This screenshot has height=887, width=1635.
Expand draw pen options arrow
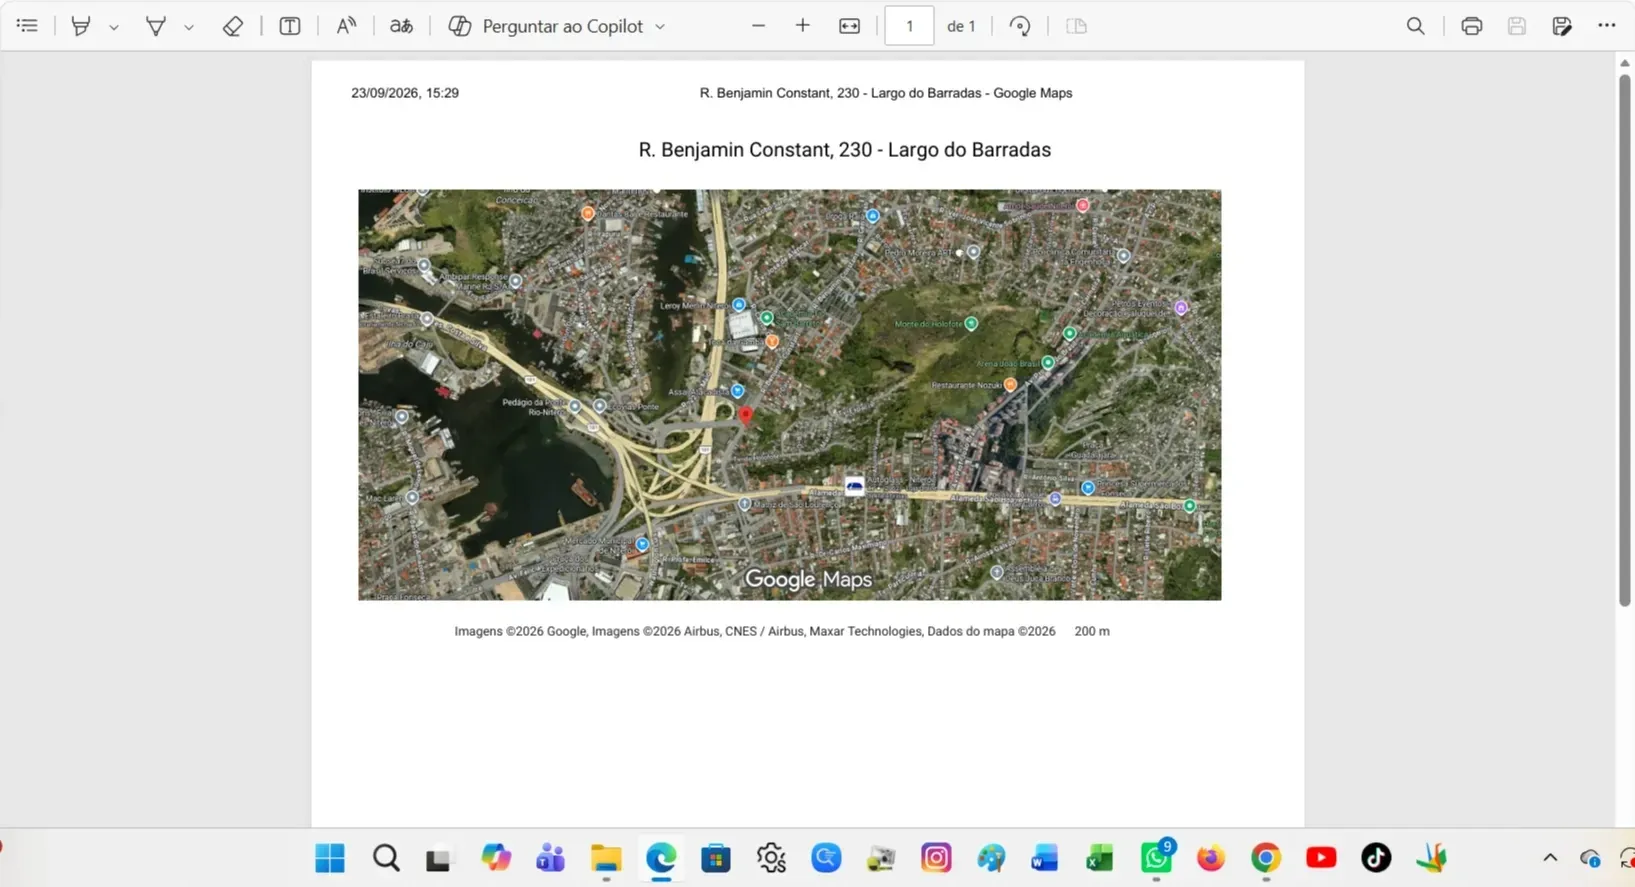point(189,27)
